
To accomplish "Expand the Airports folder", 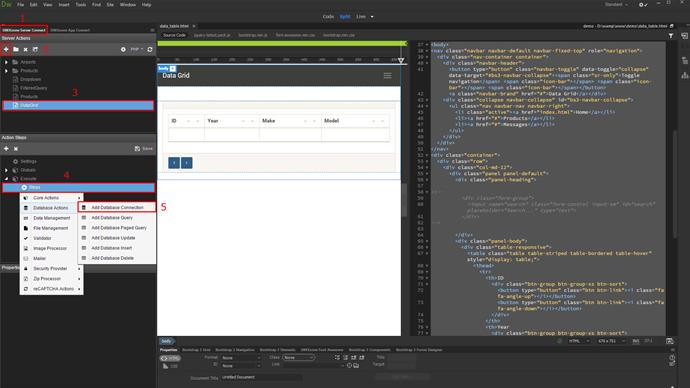I will click(6, 62).
